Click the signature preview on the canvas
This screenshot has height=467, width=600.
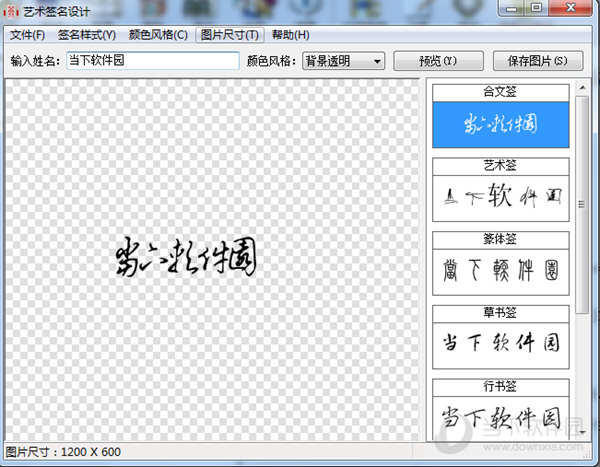184,257
